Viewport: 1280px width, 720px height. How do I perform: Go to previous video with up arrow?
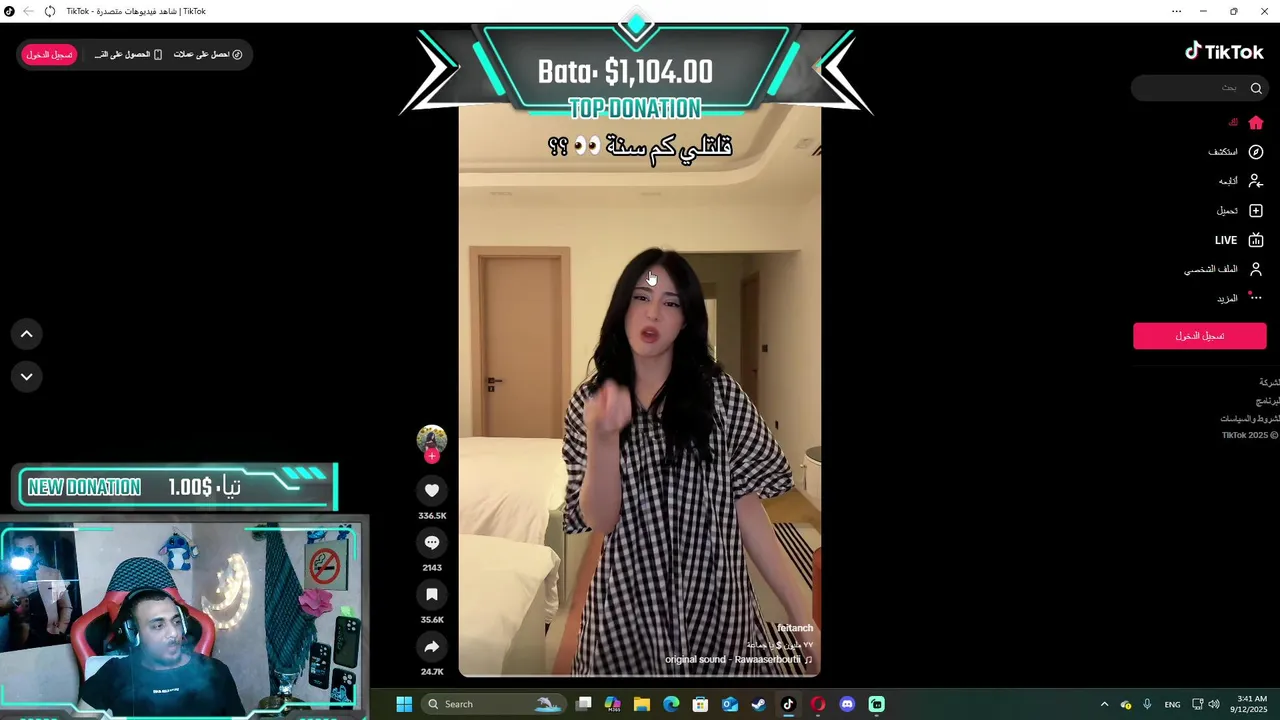[27, 334]
